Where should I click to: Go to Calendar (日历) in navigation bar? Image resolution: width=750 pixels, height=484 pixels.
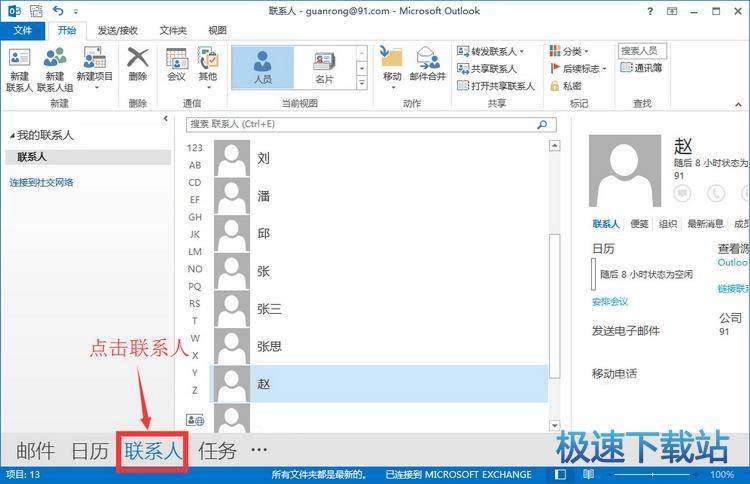[90, 451]
